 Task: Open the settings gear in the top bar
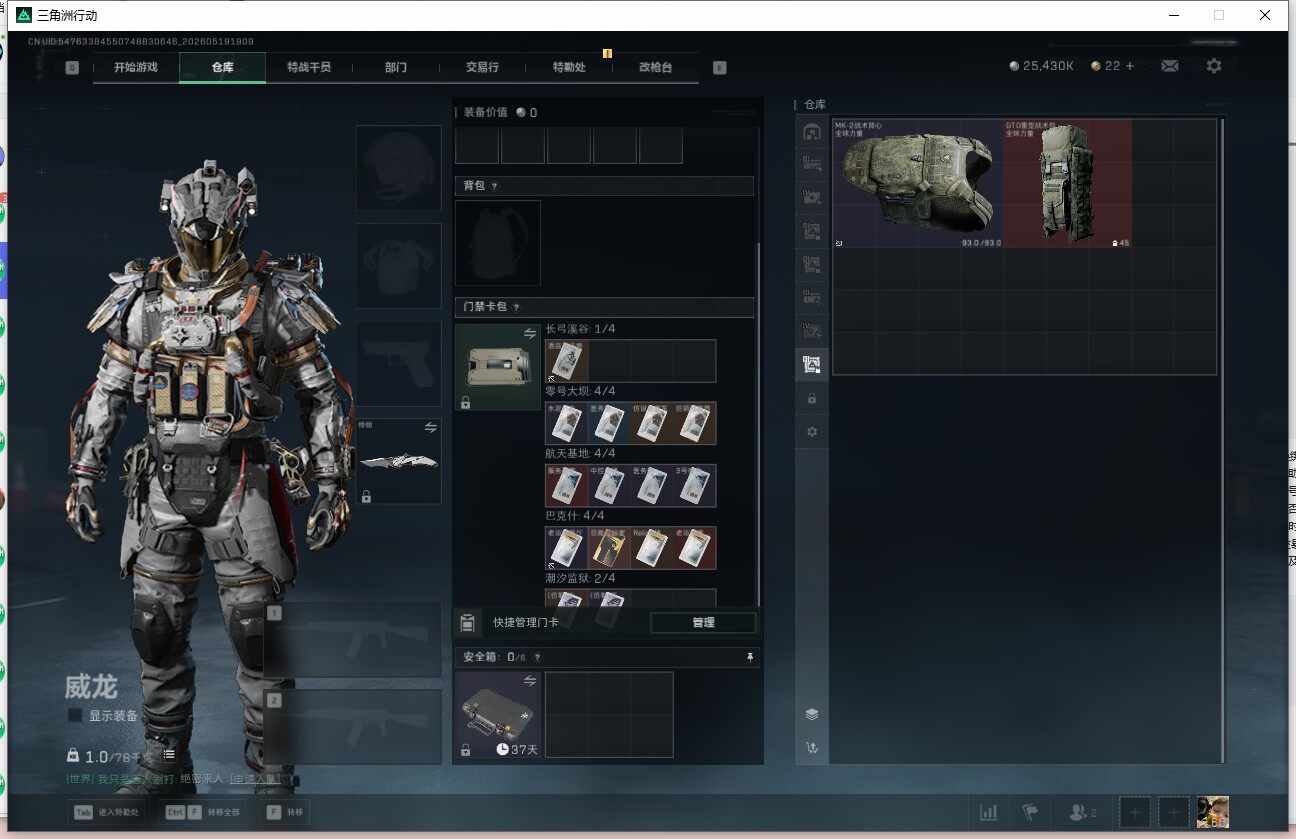[x=1214, y=66]
